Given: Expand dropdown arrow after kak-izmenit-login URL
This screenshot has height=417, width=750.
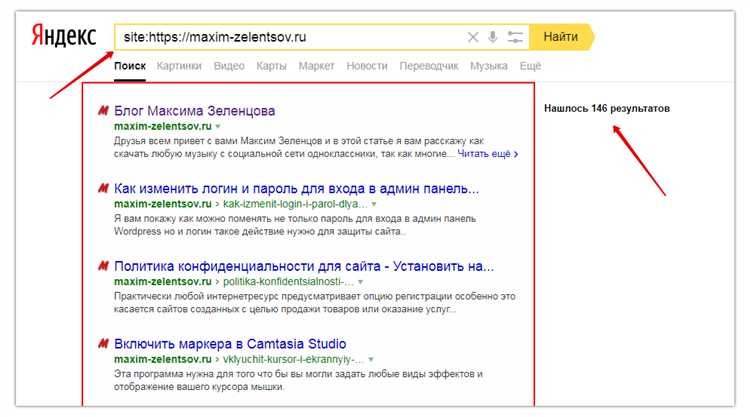Looking at the screenshot, I should tap(374, 204).
